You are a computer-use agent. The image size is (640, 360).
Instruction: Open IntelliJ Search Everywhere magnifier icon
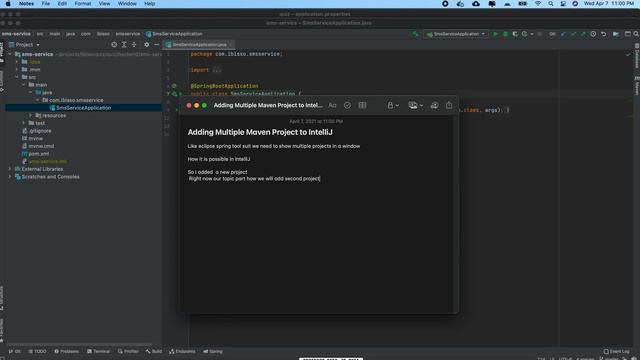click(636, 34)
